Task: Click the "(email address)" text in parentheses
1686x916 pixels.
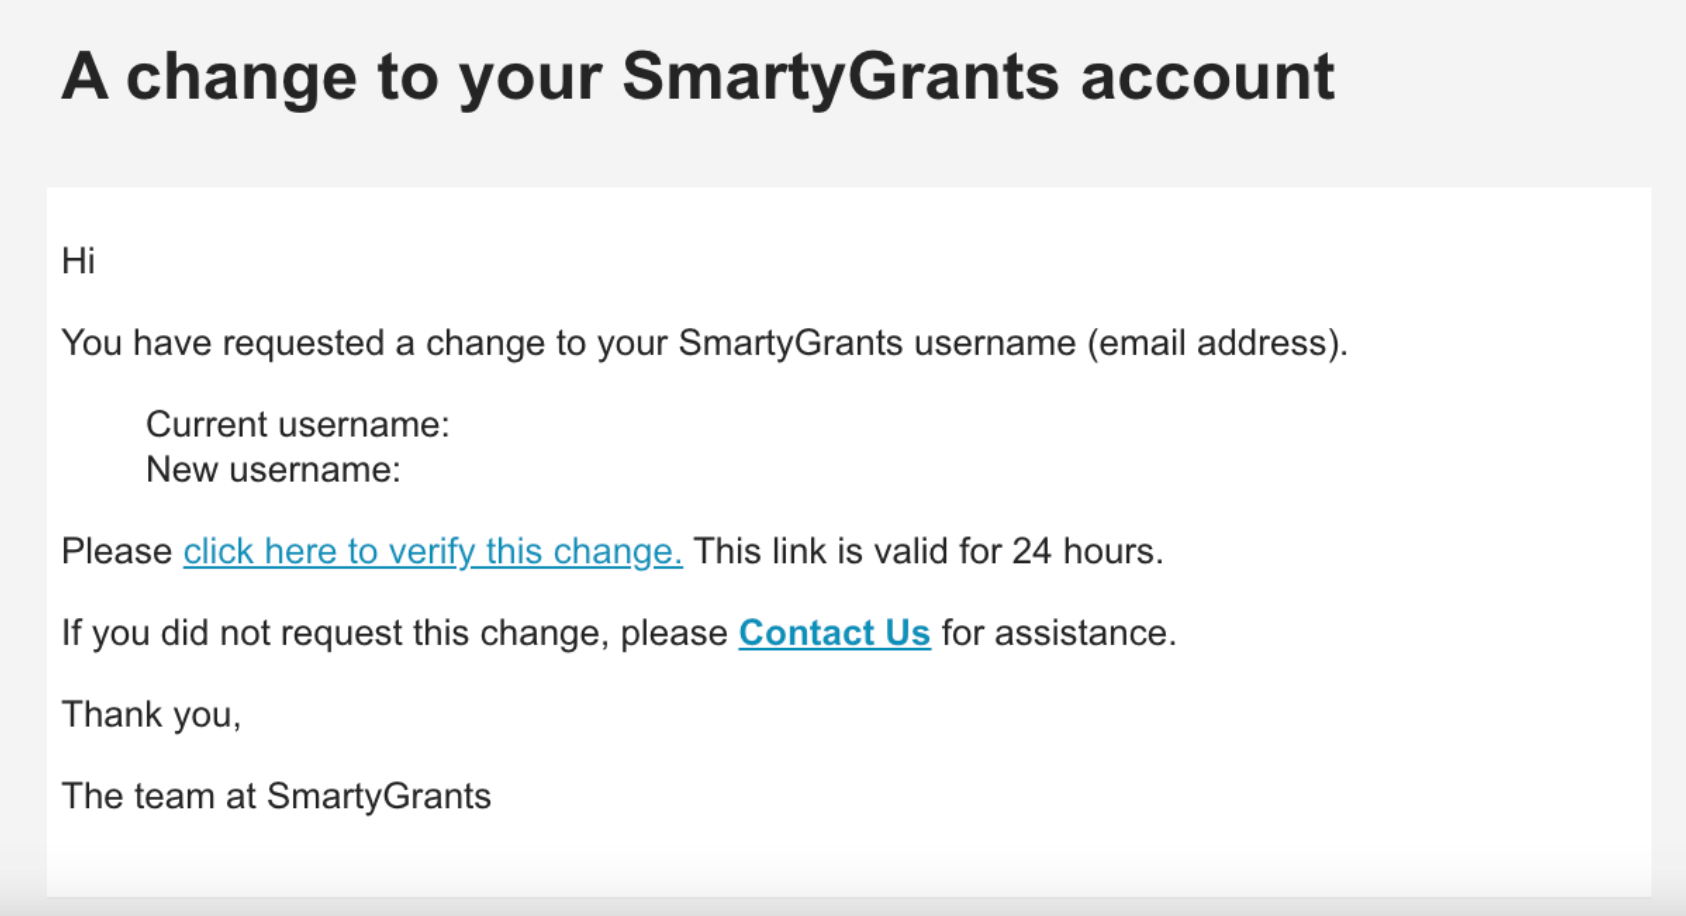Action: click(x=1216, y=343)
